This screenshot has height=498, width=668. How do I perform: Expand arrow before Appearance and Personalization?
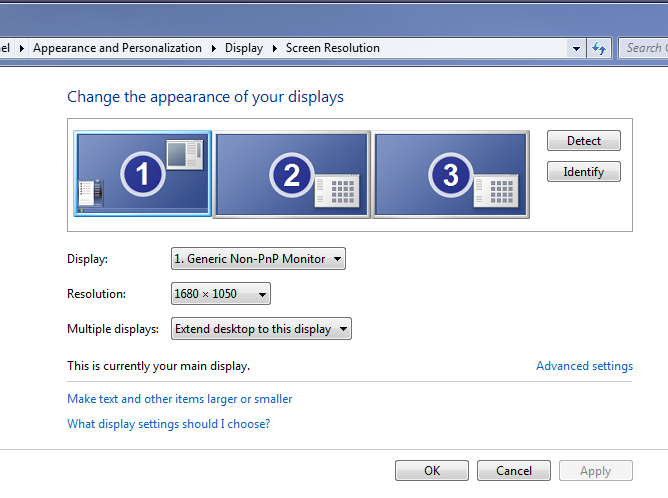[22, 48]
